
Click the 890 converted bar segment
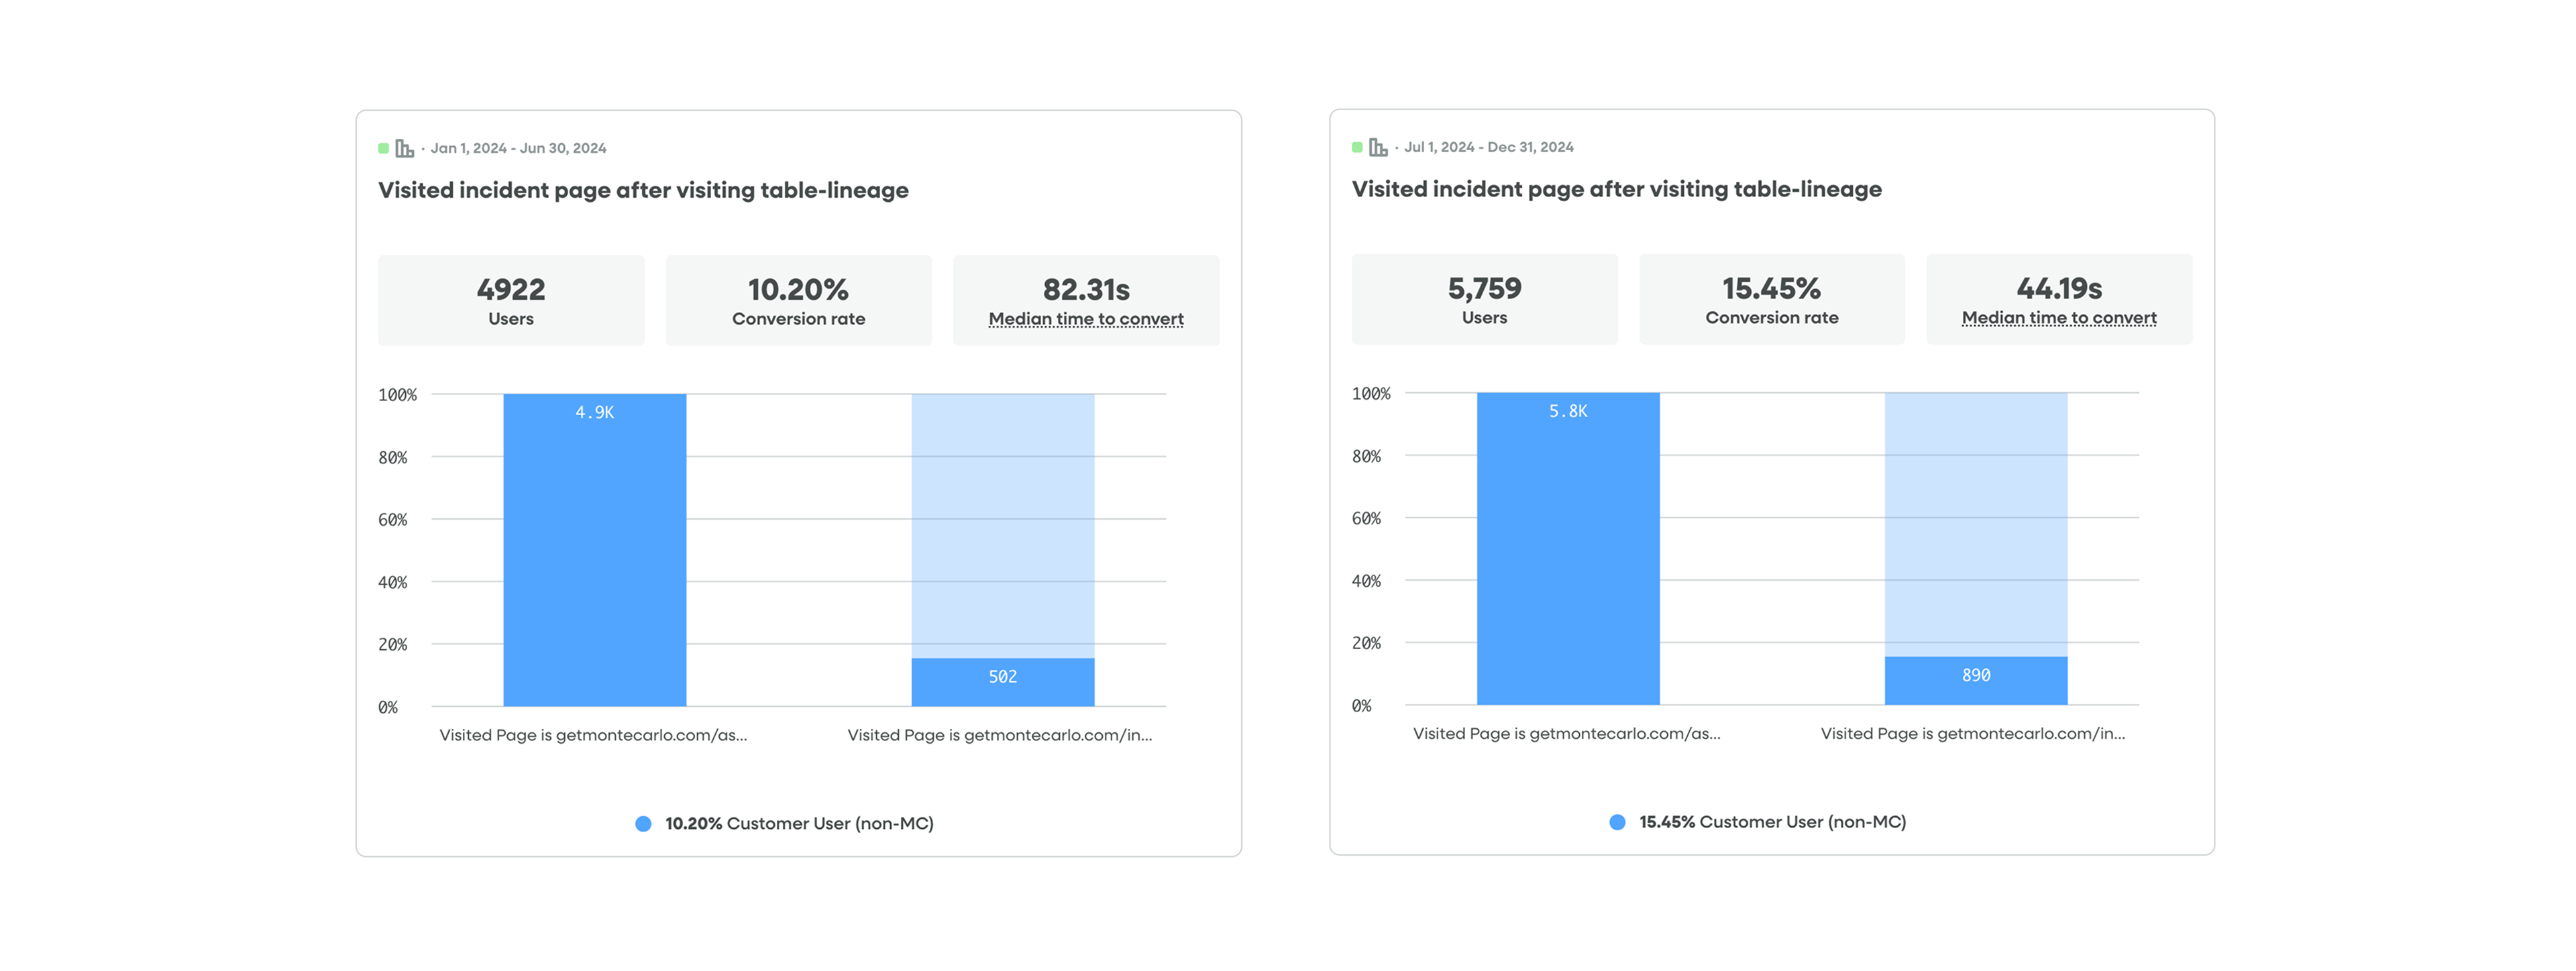pyautogui.click(x=1976, y=681)
